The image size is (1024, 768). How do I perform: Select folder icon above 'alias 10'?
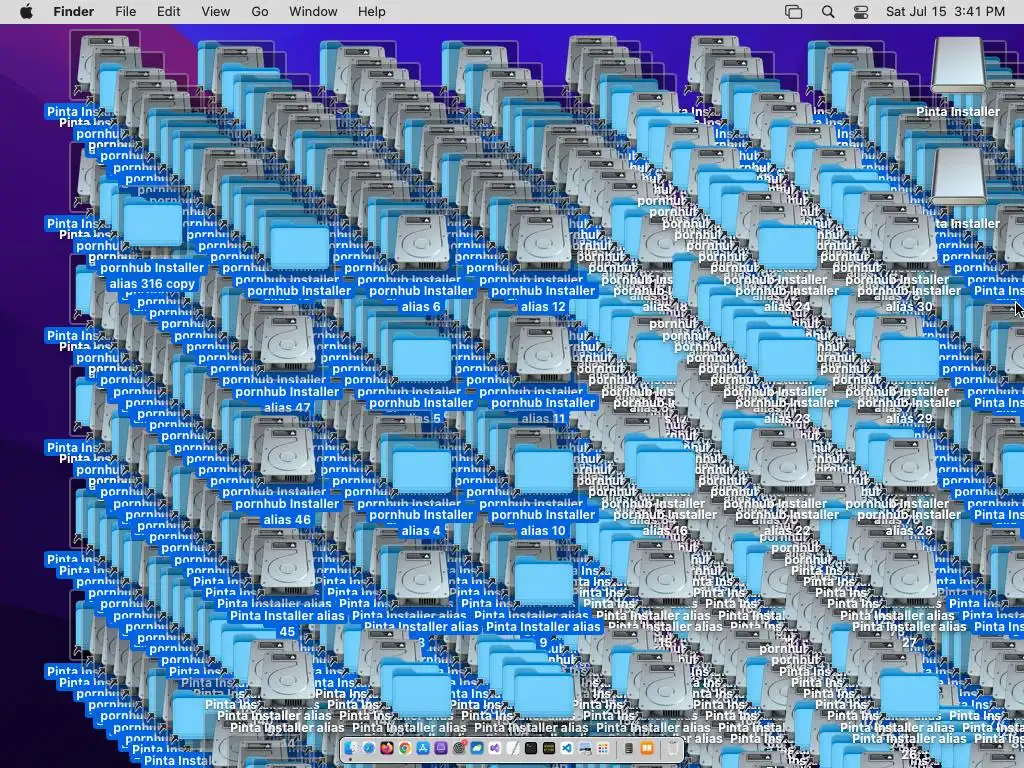[543, 470]
